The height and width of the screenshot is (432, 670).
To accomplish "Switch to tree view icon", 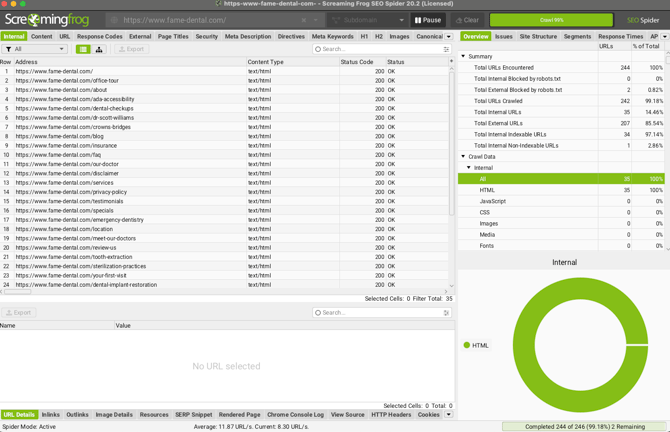I will [99, 49].
